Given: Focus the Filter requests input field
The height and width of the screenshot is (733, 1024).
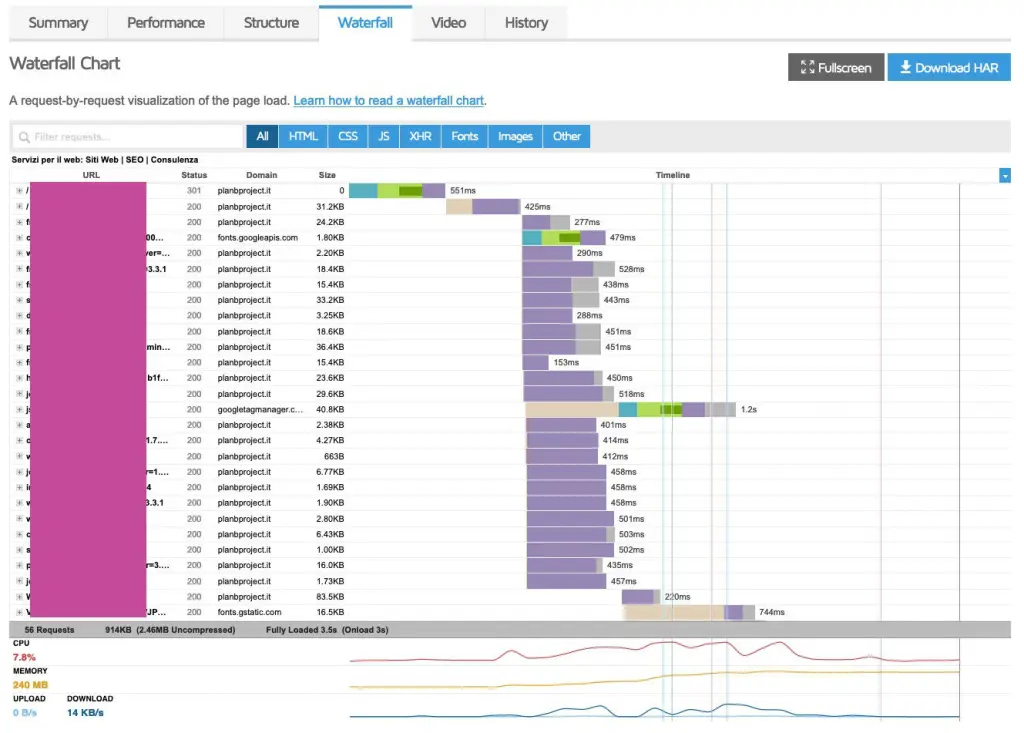Looking at the screenshot, I should 128,137.
